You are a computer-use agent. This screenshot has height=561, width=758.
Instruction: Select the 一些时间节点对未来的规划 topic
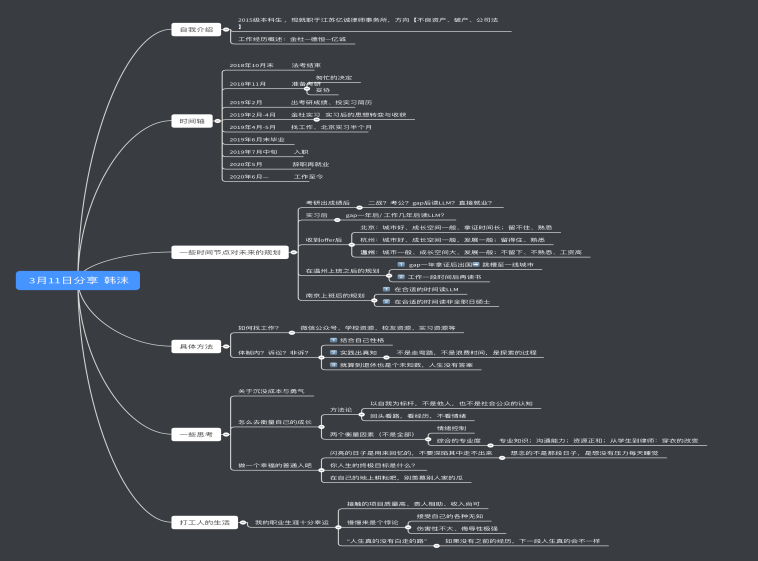click(x=228, y=252)
